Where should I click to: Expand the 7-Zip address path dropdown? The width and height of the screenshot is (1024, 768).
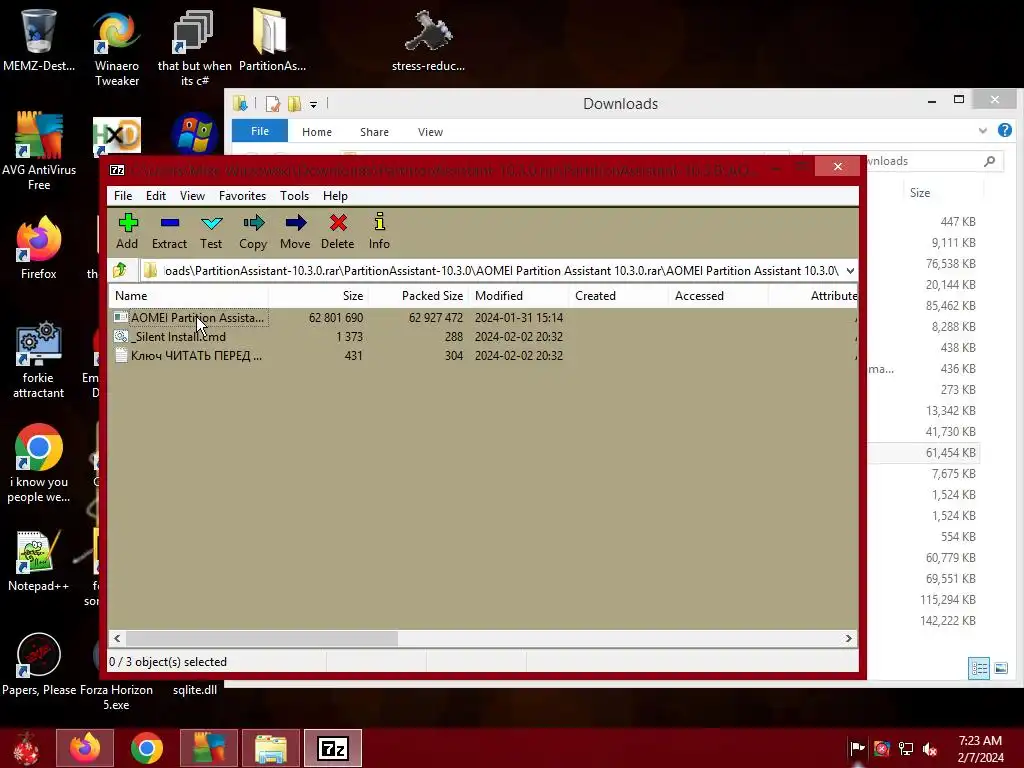[x=850, y=270]
